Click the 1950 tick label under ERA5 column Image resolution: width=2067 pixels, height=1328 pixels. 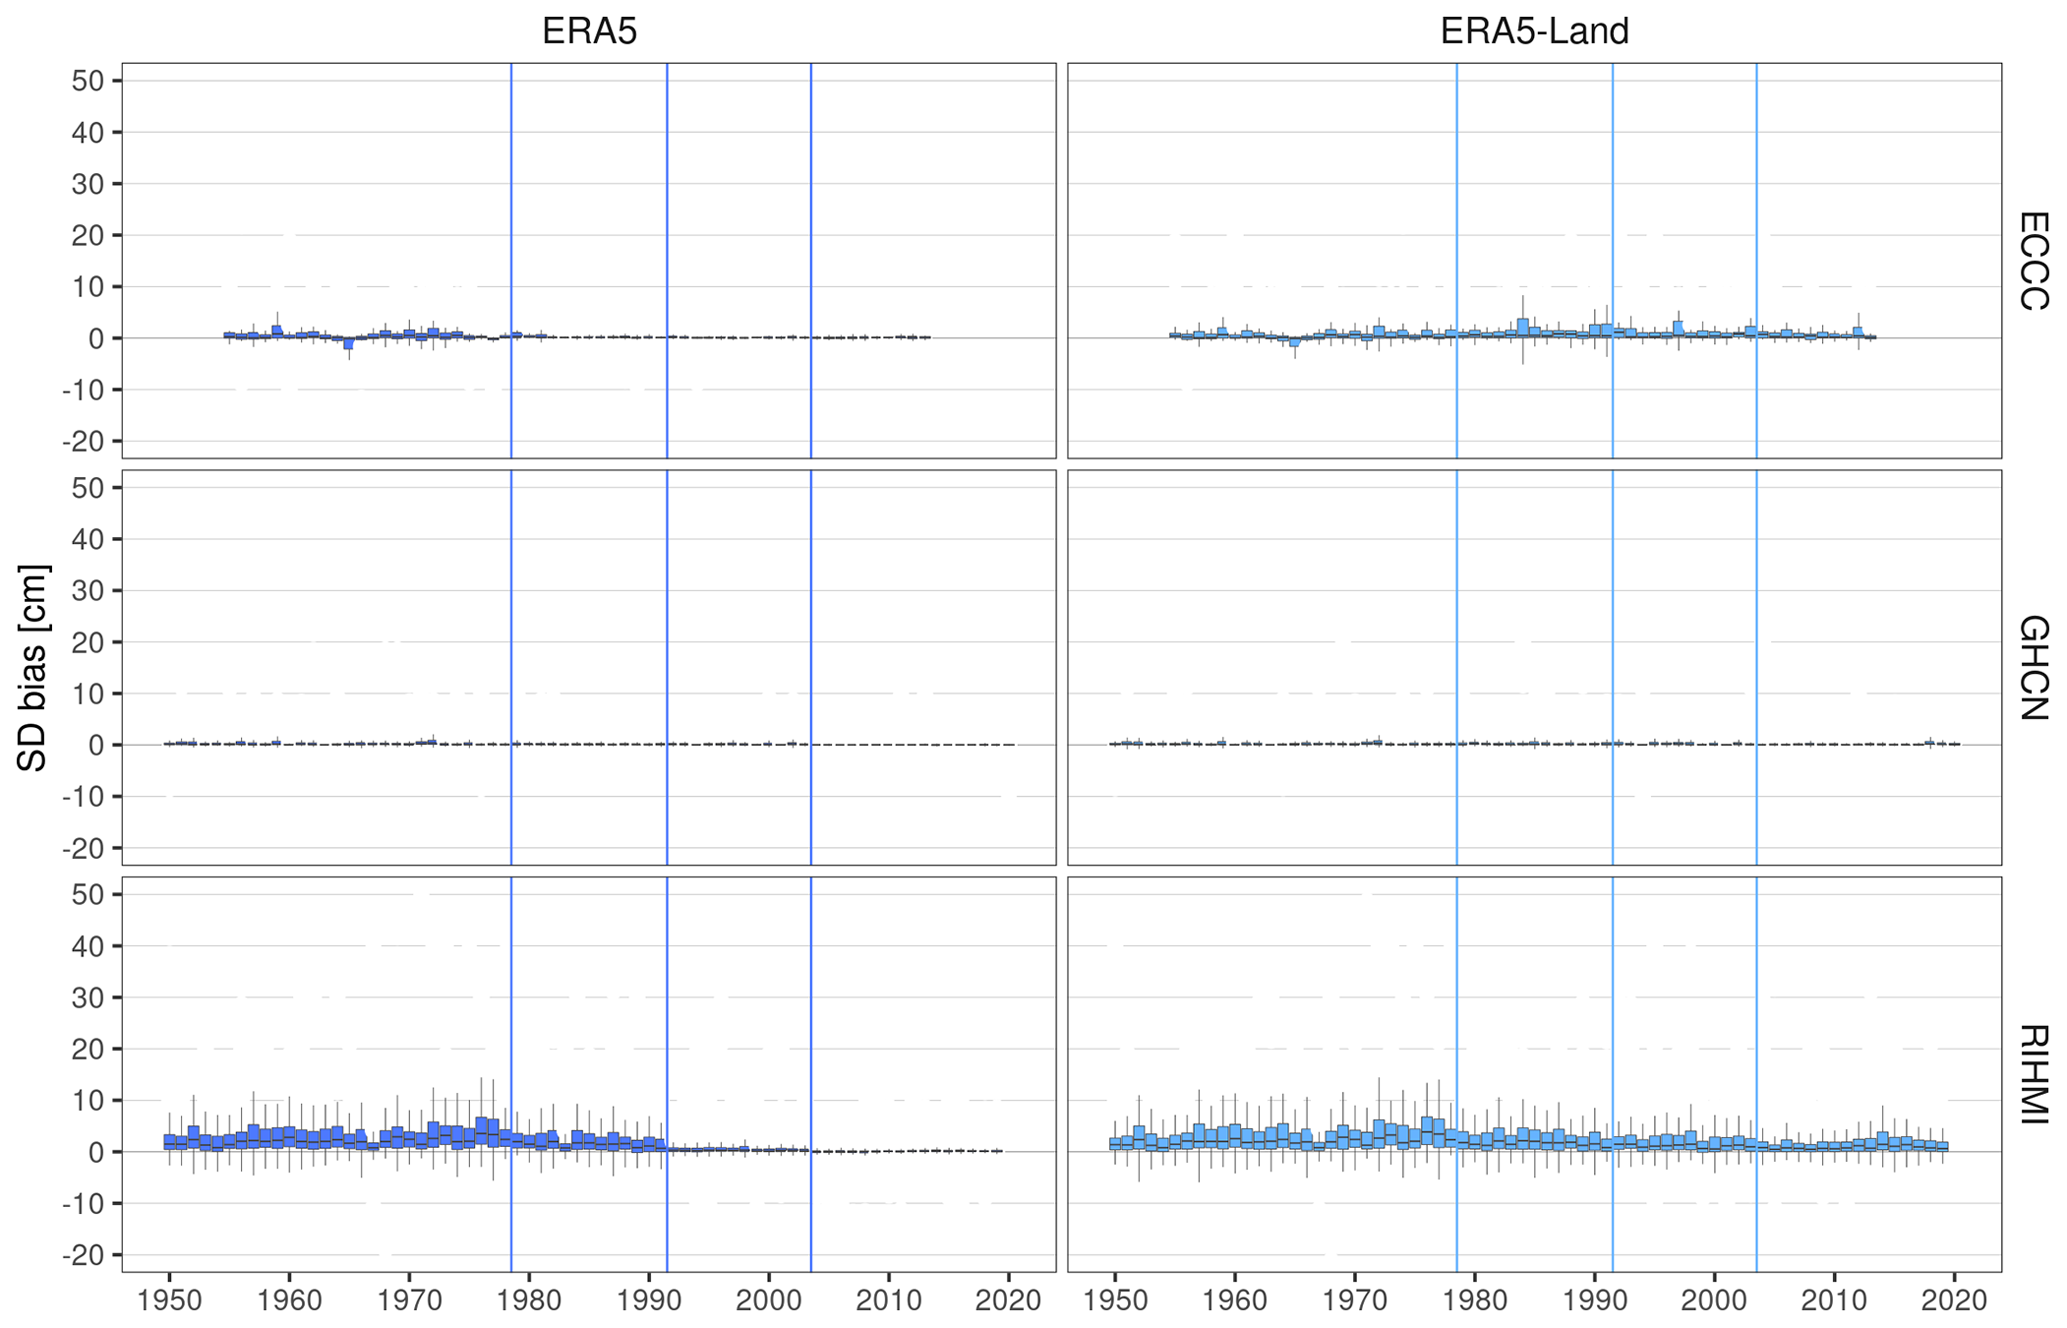(x=169, y=1301)
